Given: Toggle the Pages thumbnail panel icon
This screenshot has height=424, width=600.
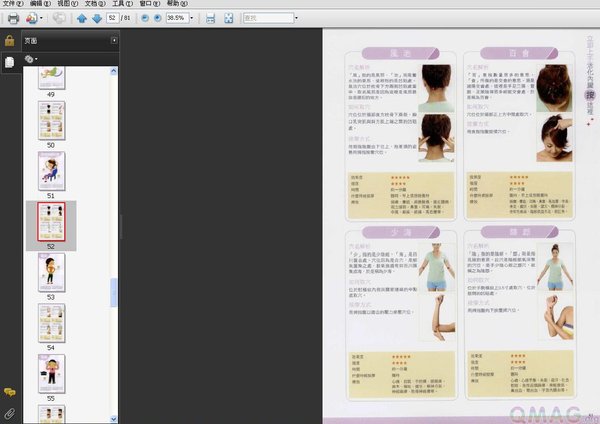Looking at the screenshot, I should 9,61.
